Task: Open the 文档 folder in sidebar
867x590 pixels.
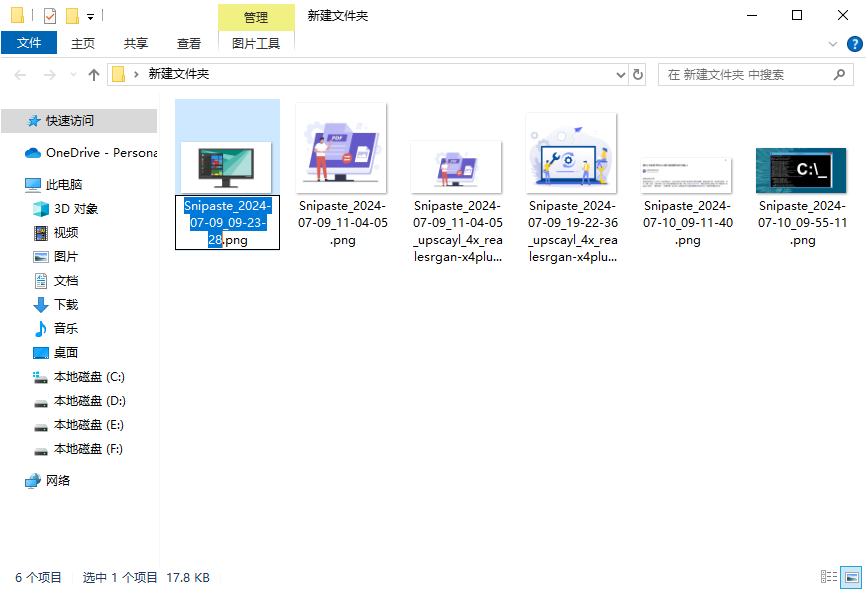Action: tap(56, 281)
